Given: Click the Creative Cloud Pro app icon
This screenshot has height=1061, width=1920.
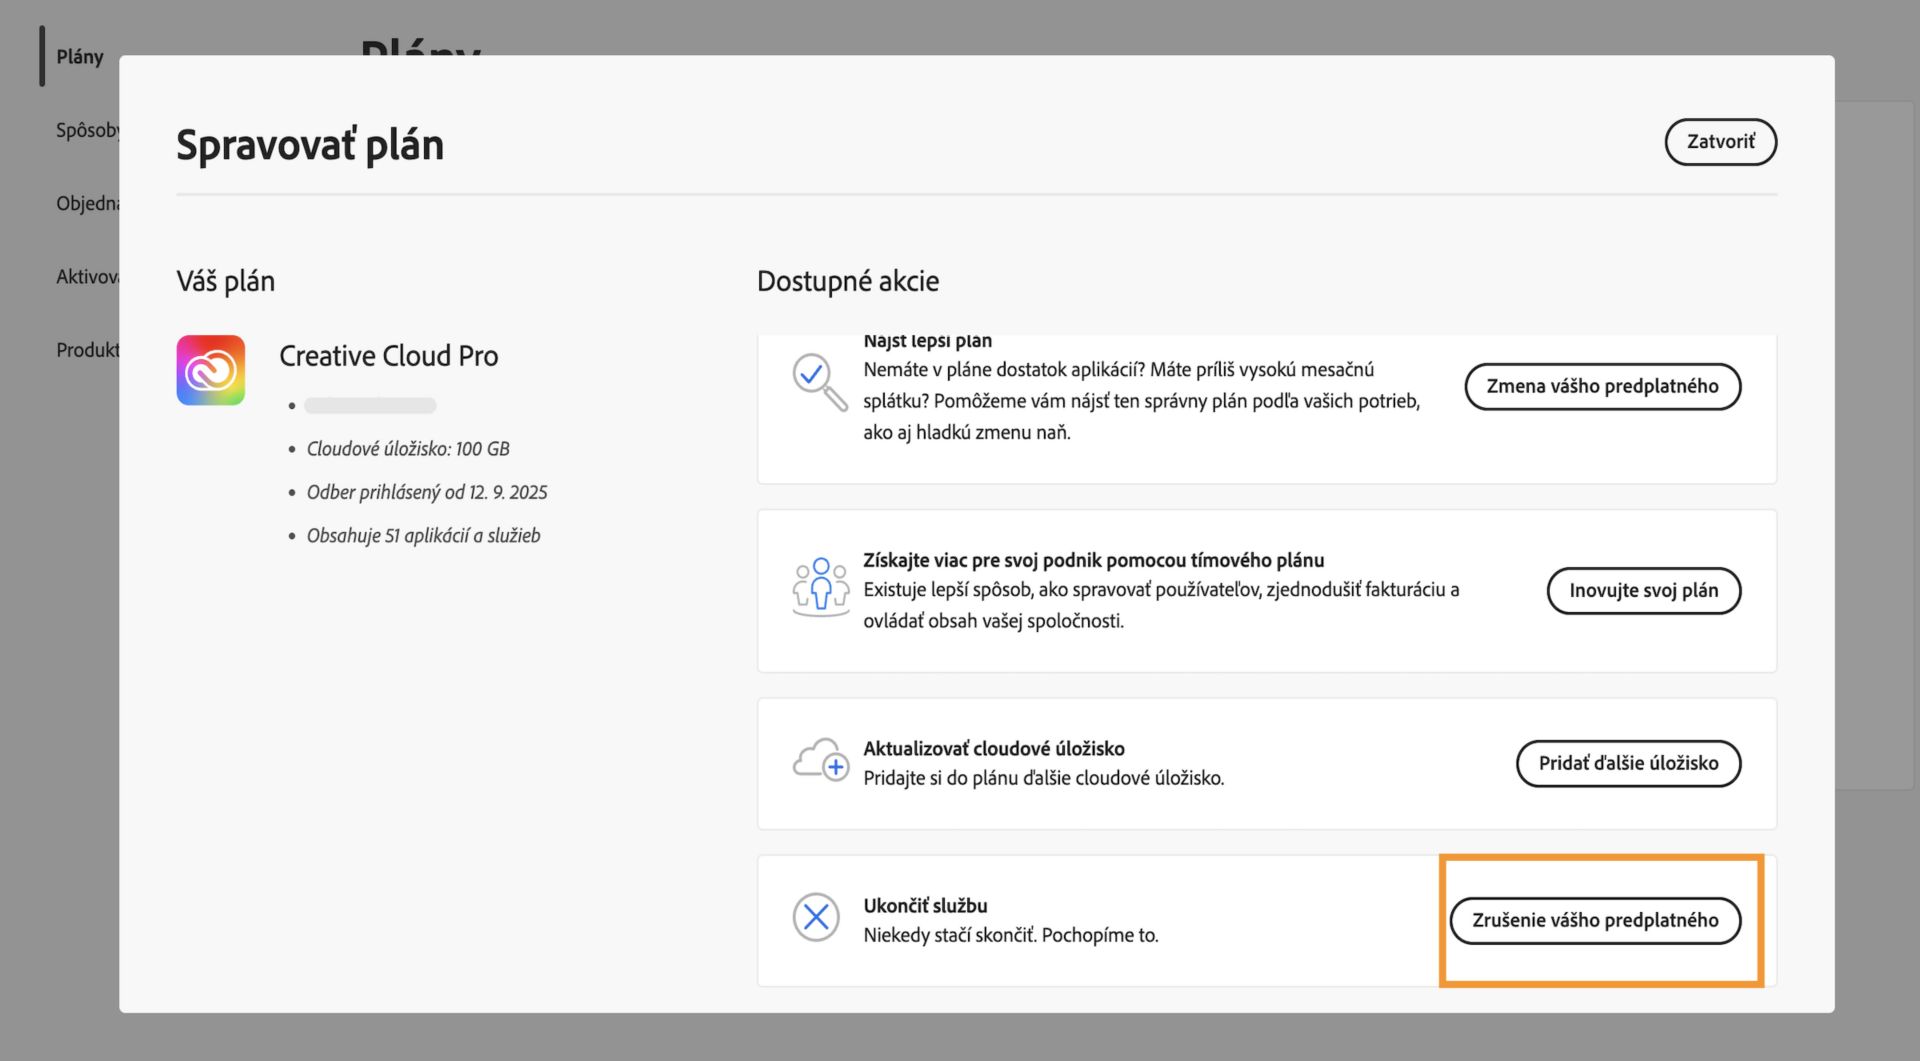Looking at the screenshot, I should coord(211,370).
